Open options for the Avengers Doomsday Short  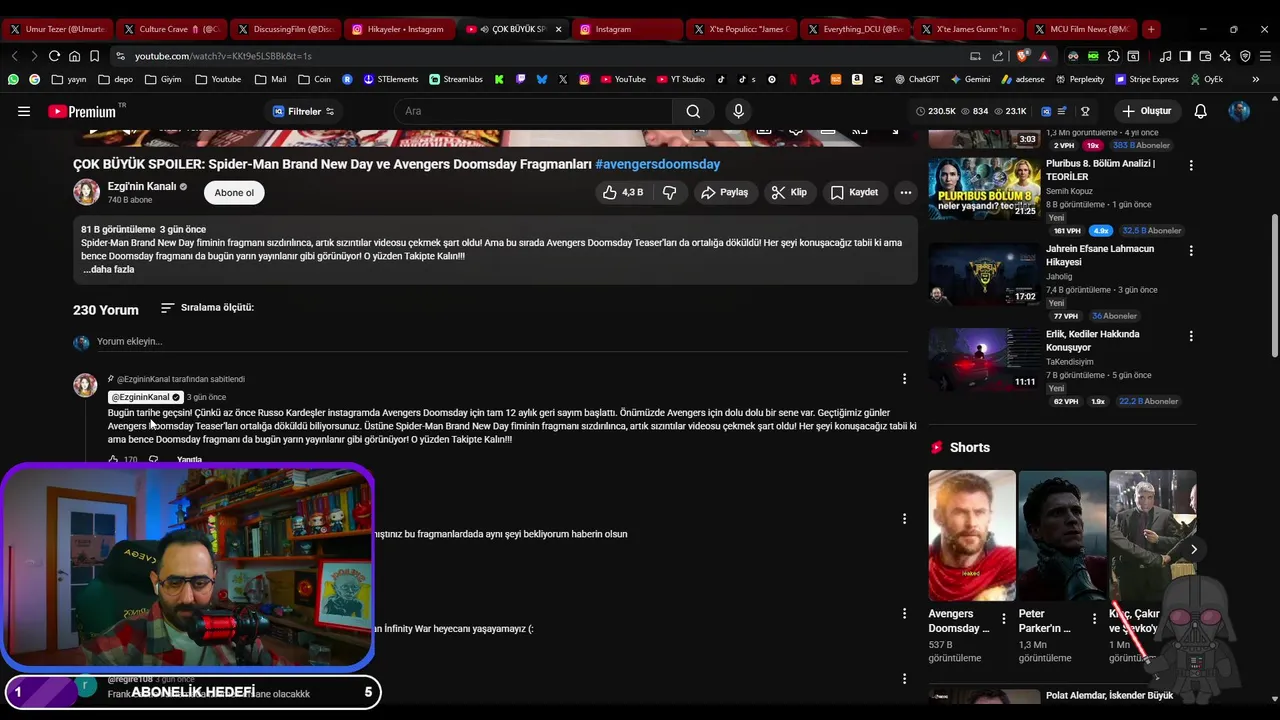pyautogui.click(x=1004, y=619)
